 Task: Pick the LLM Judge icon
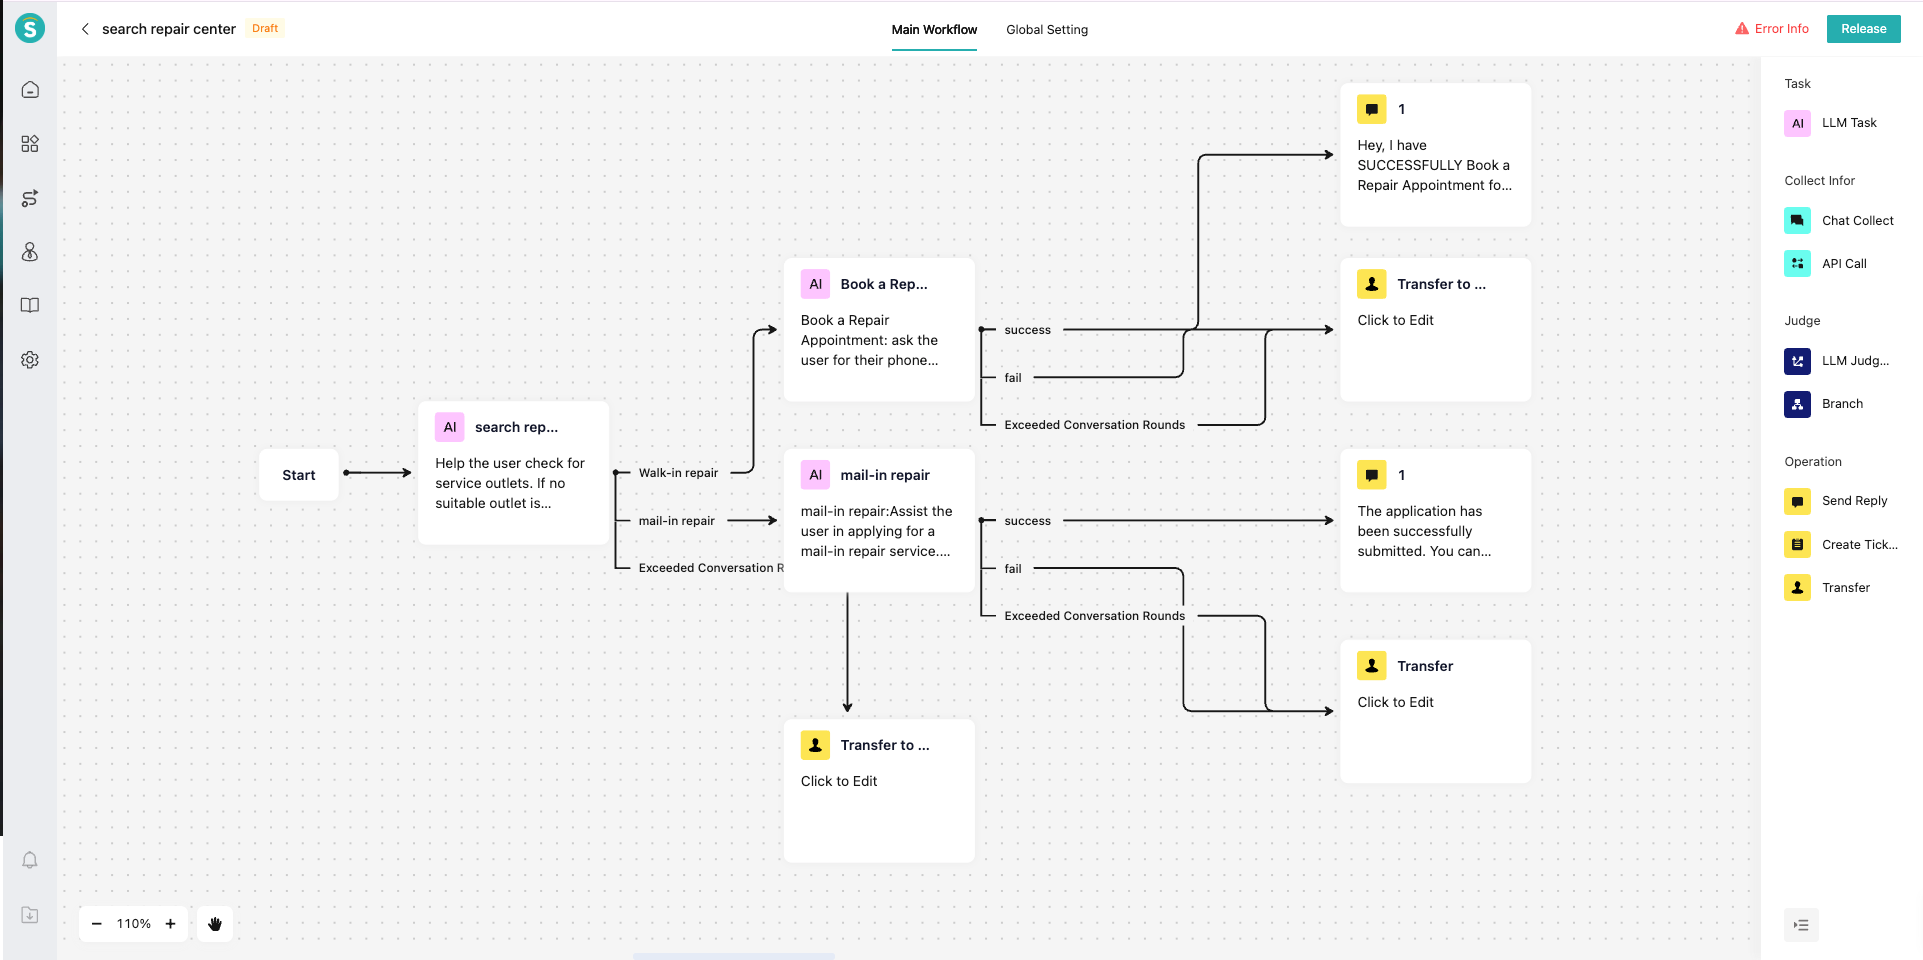[1797, 361]
